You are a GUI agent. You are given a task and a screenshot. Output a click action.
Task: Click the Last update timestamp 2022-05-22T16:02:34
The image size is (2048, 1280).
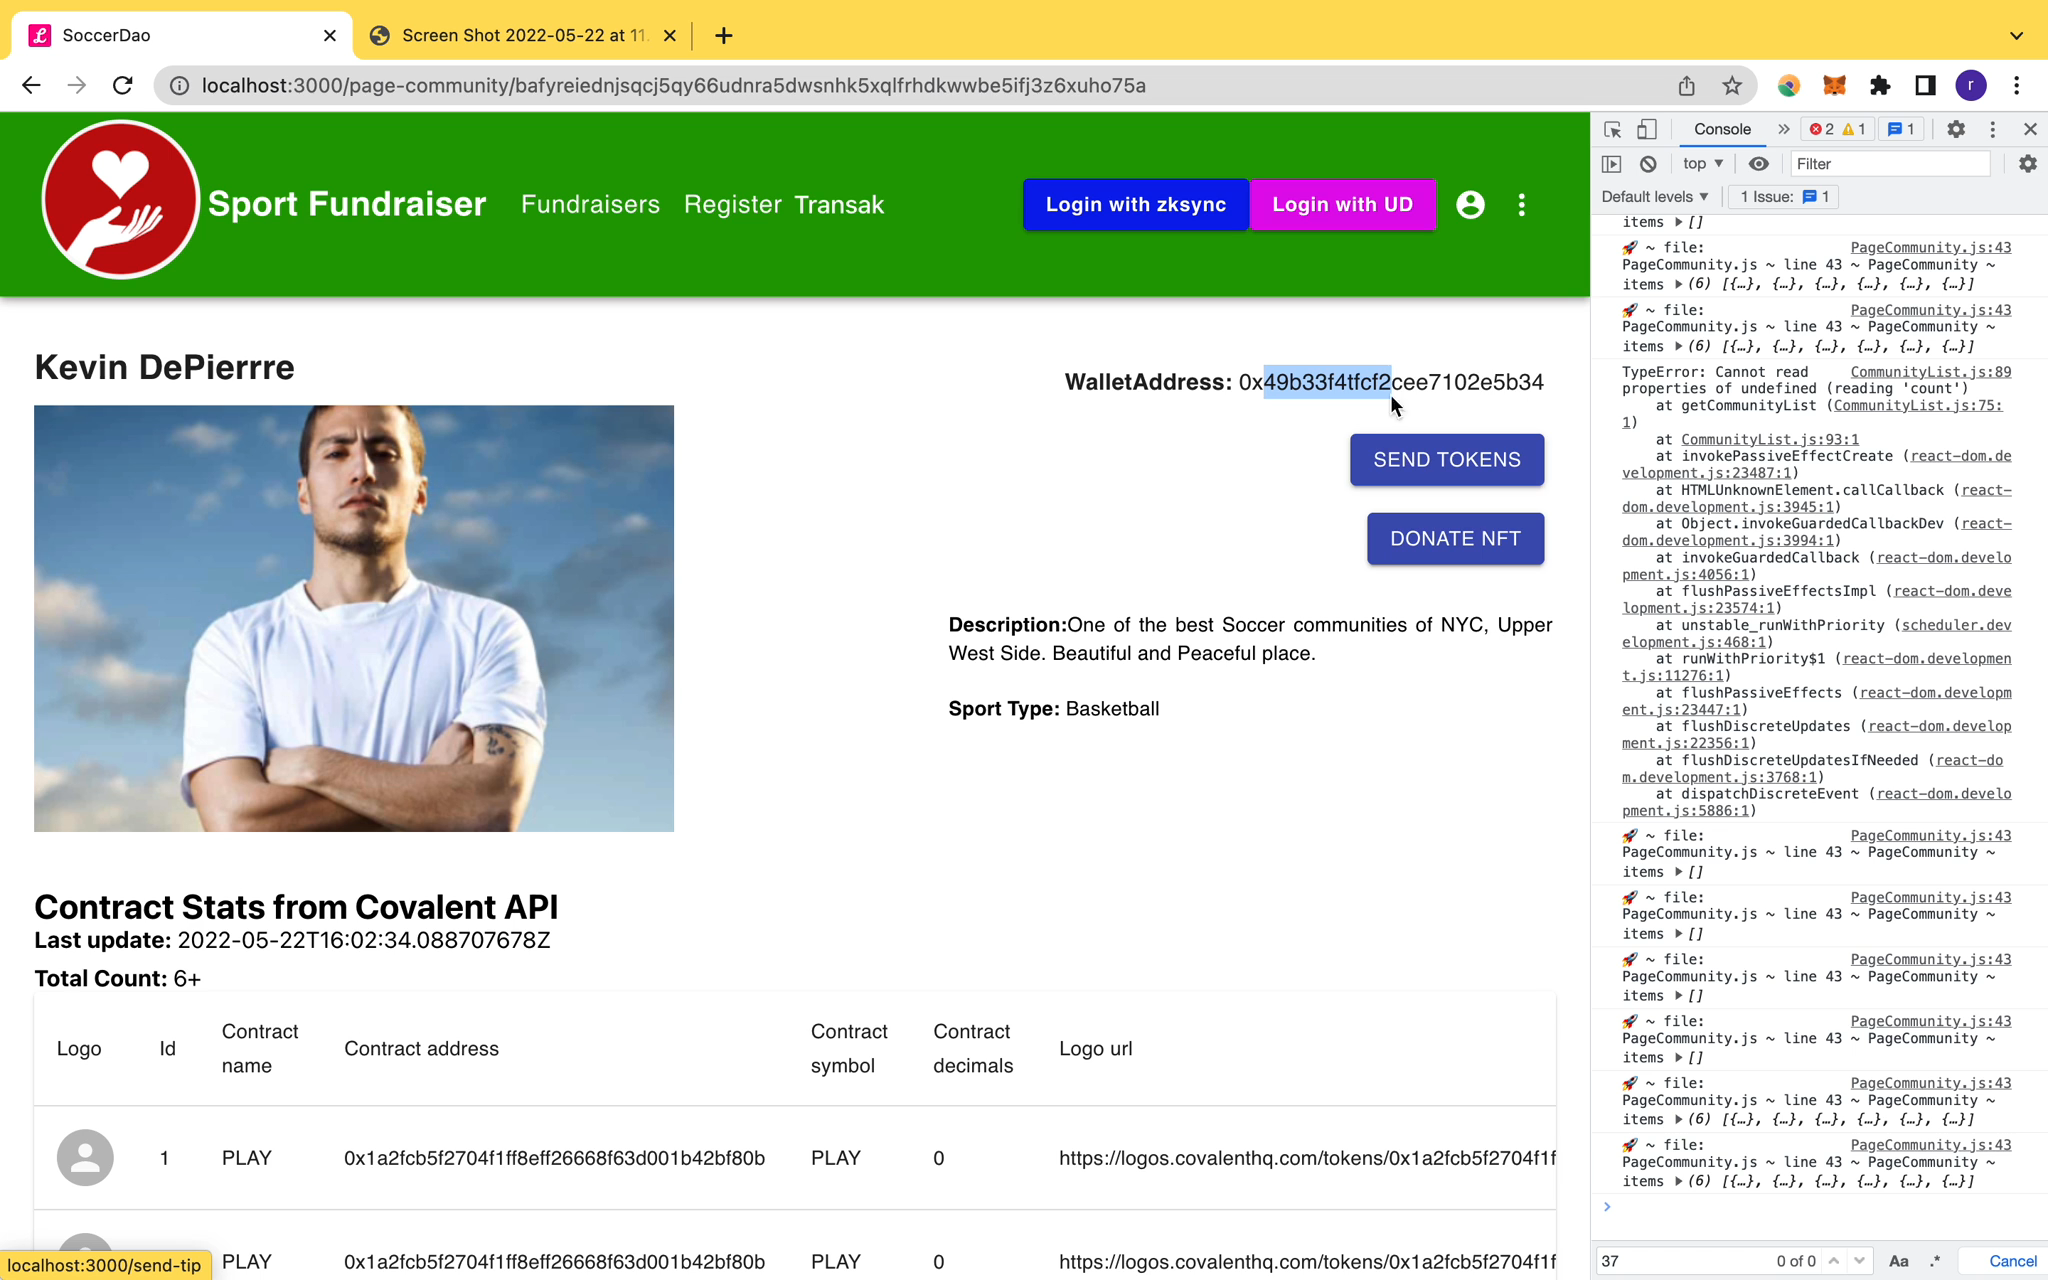[x=364, y=941]
